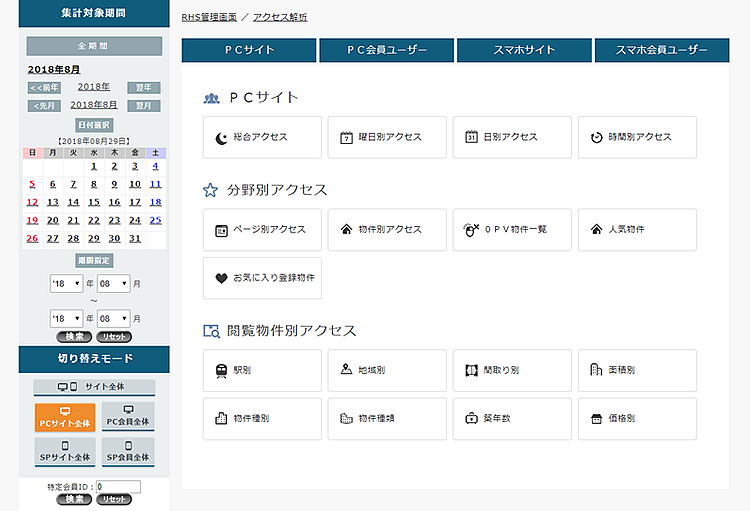The height and width of the screenshot is (511, 750).
Task: Go to previous year with <<前年
Action: click(44, 88)
